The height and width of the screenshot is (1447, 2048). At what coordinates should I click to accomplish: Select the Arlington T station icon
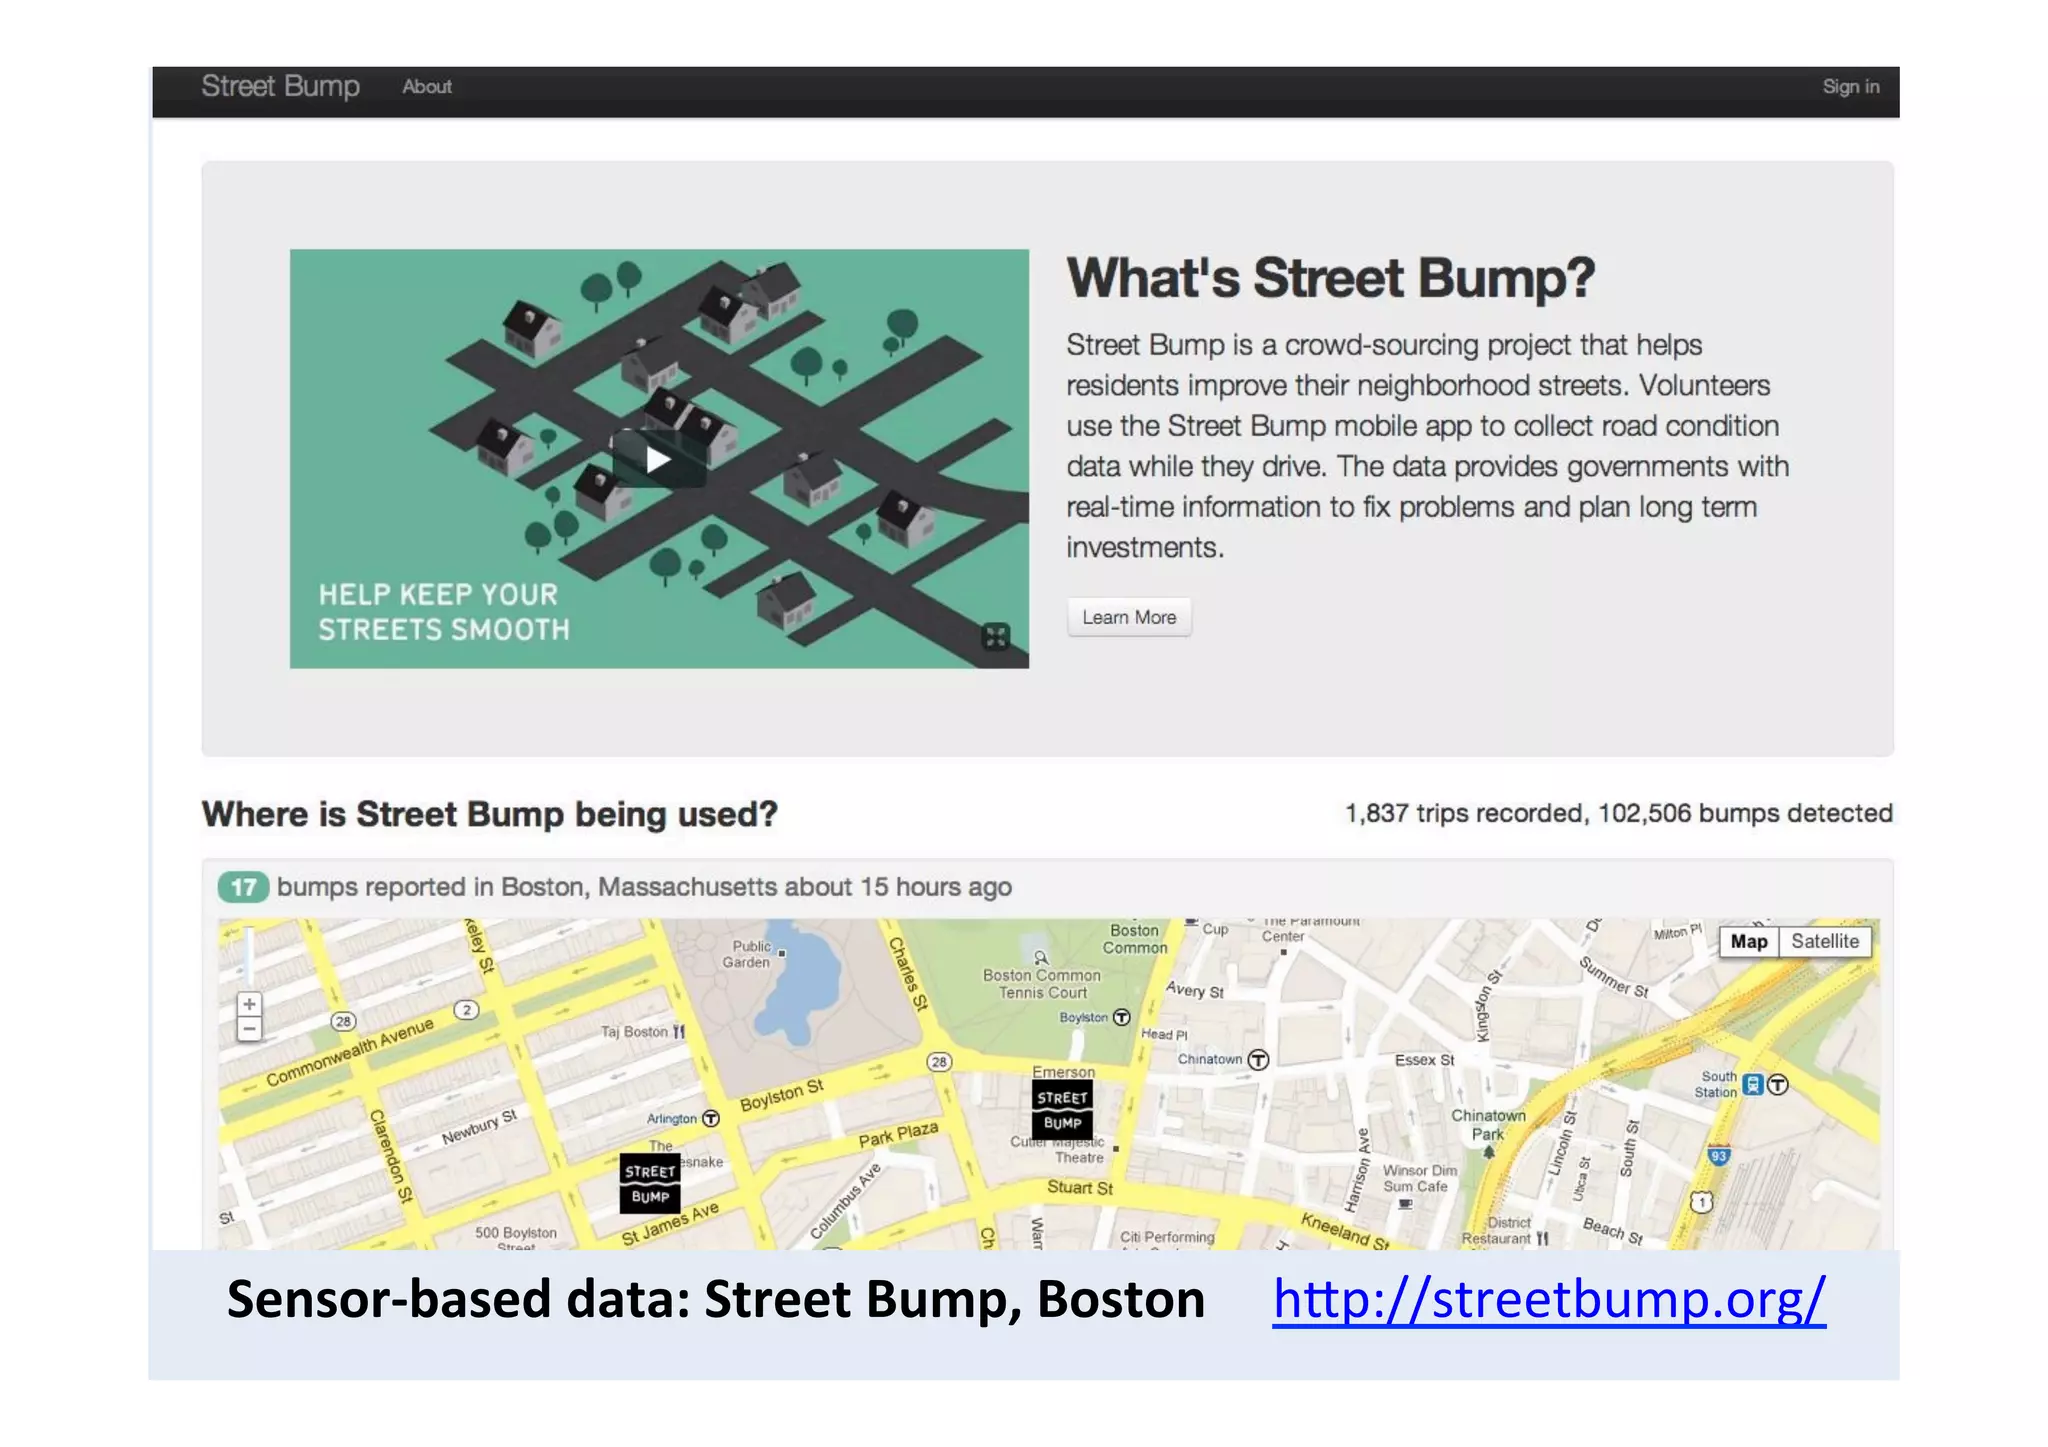tap(711, 1118)
